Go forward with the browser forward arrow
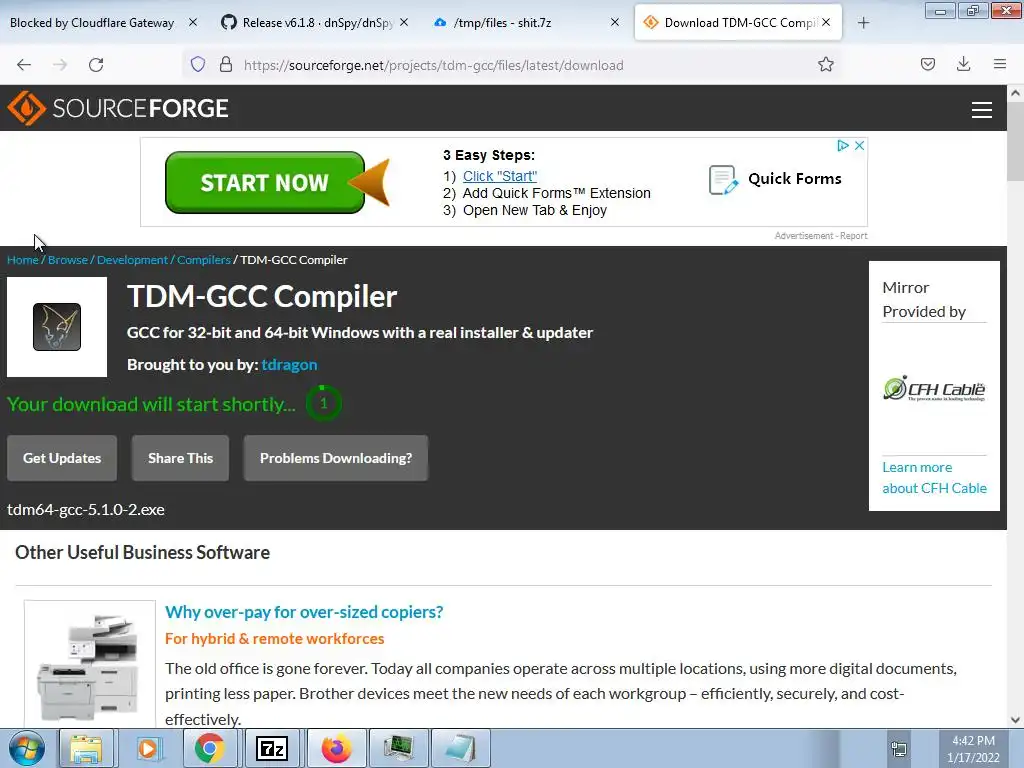Image resolution: width=1024 pixels, height=768 pixels. [60, 65]
